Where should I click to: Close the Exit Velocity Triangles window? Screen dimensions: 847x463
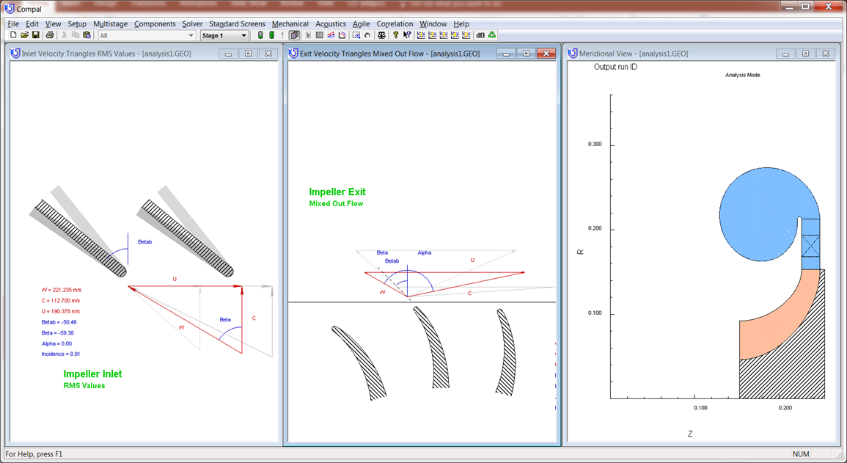[548, 53]
